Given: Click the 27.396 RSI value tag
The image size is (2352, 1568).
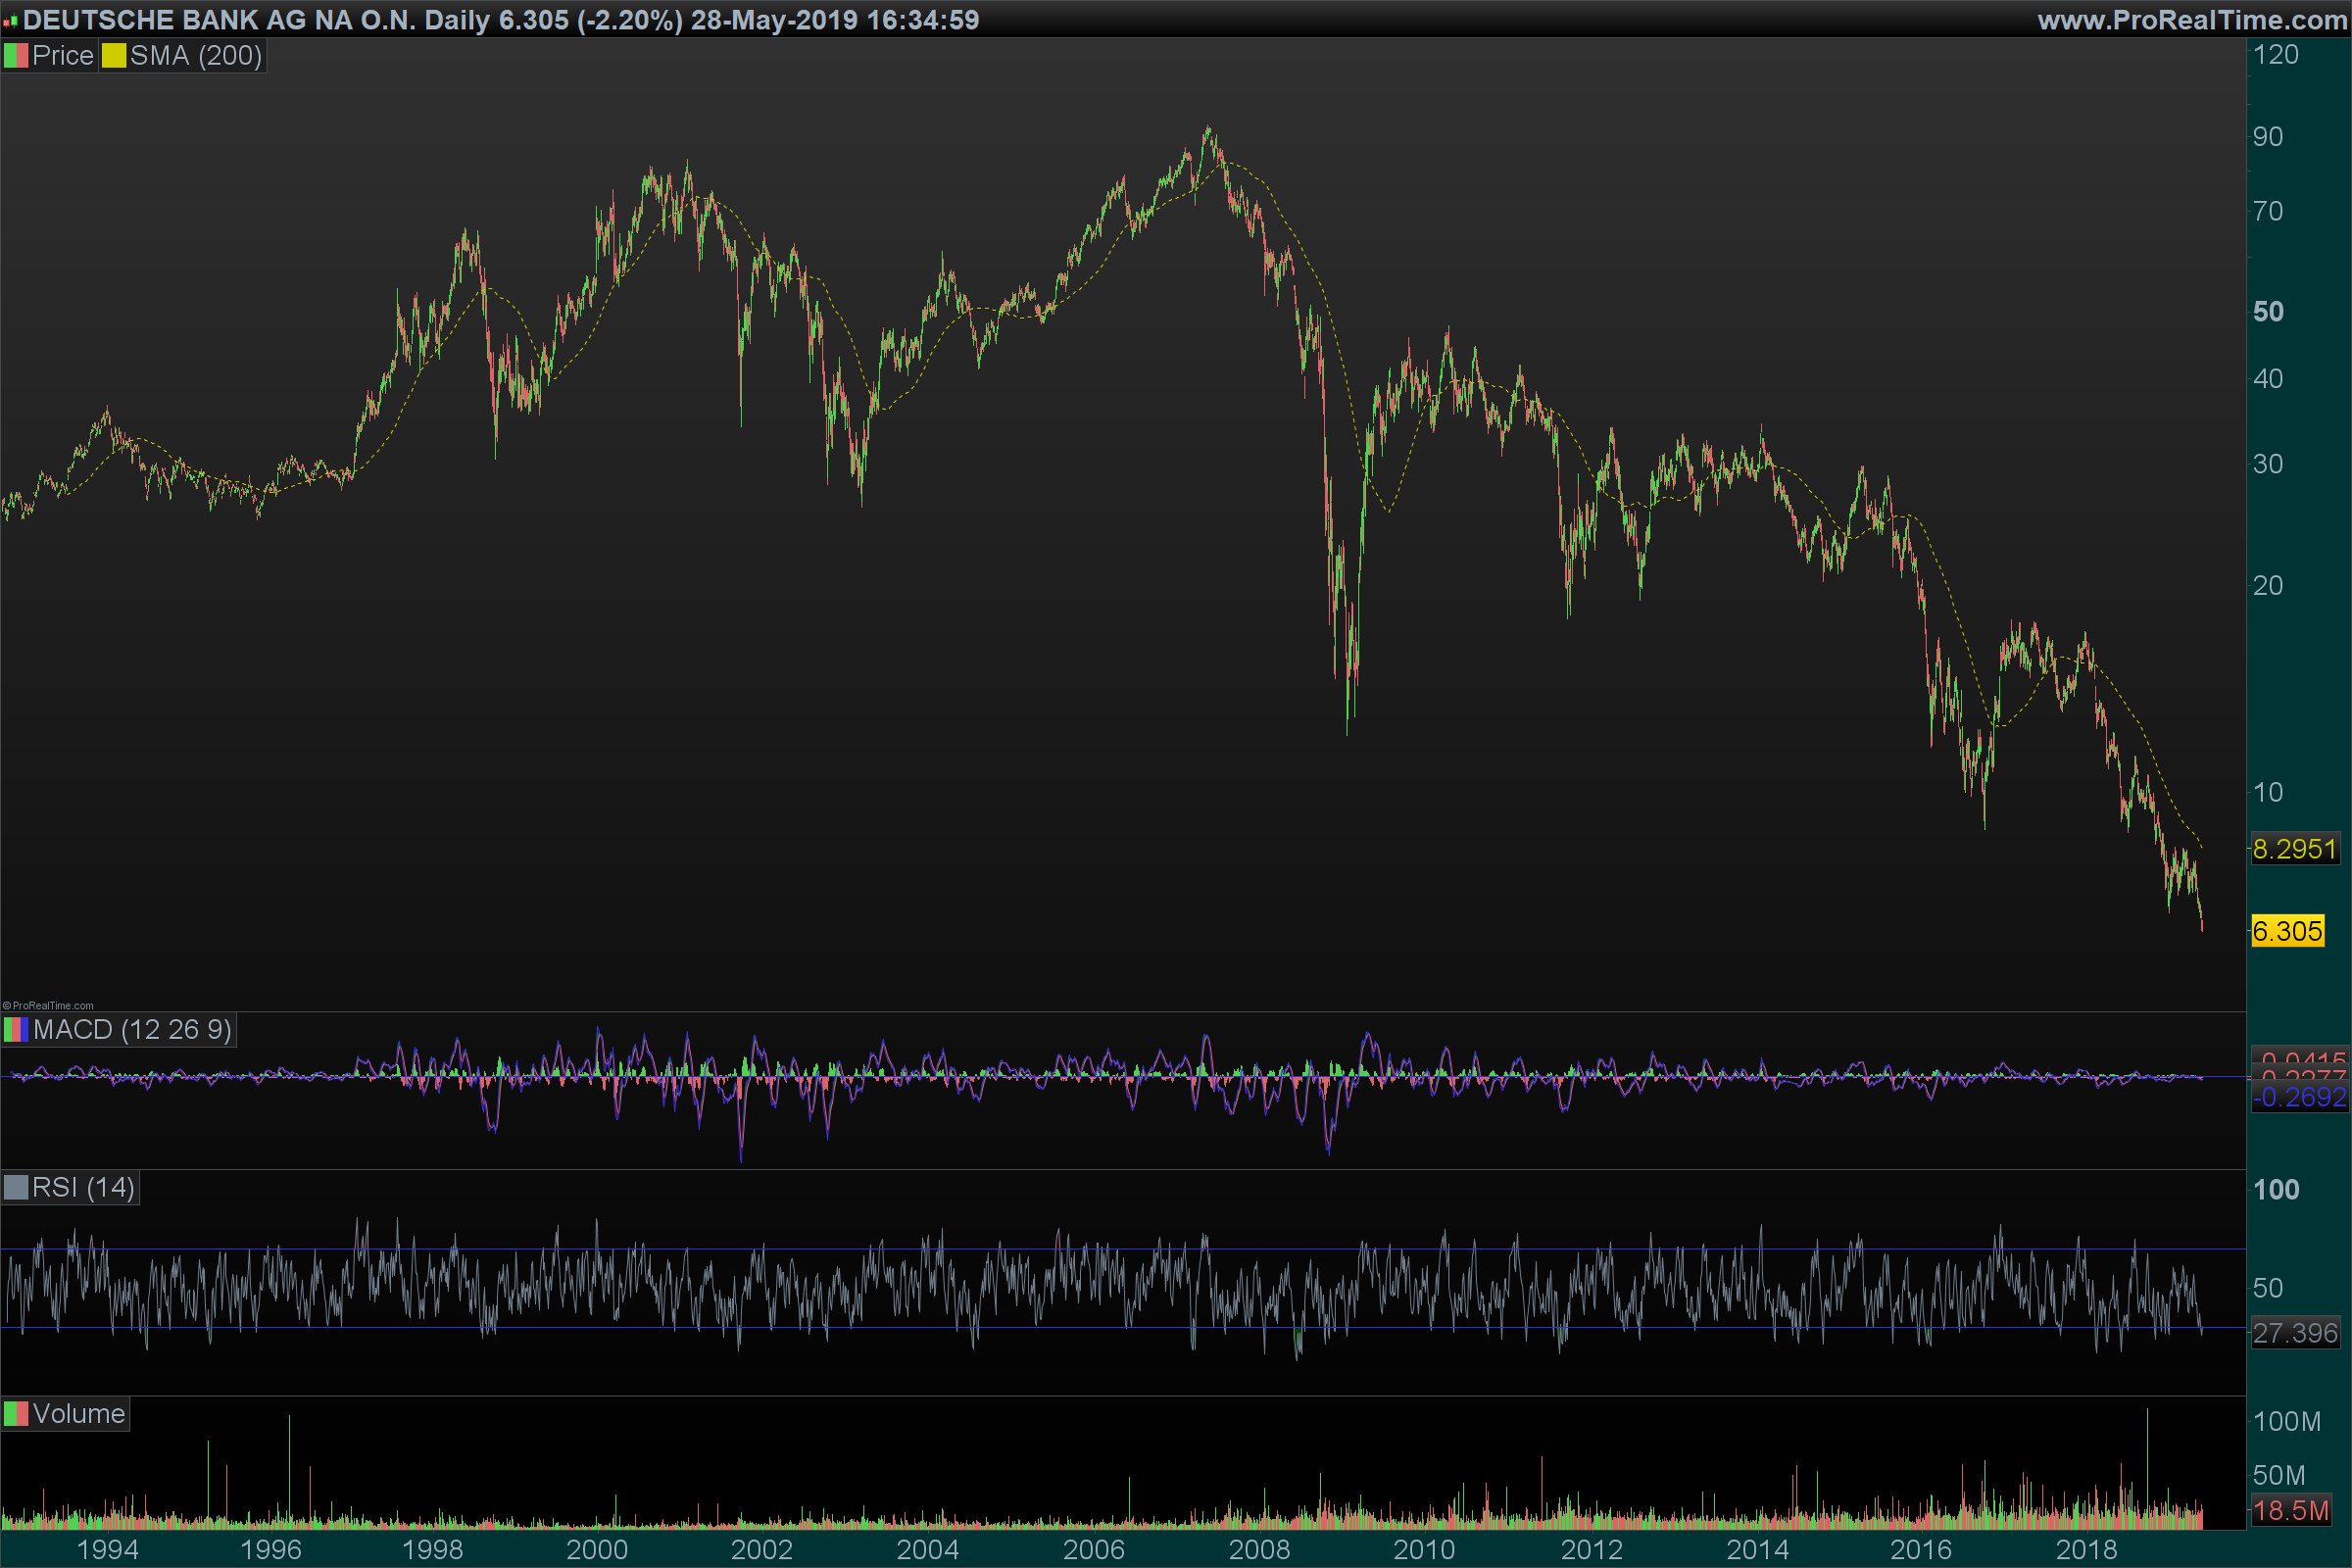Looking at the screenshot, I should point(2294,1334).
